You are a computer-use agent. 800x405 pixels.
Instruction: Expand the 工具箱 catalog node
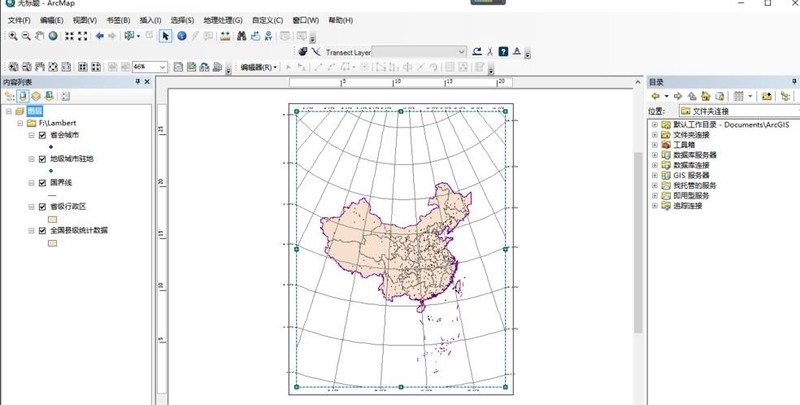(655, 145)
